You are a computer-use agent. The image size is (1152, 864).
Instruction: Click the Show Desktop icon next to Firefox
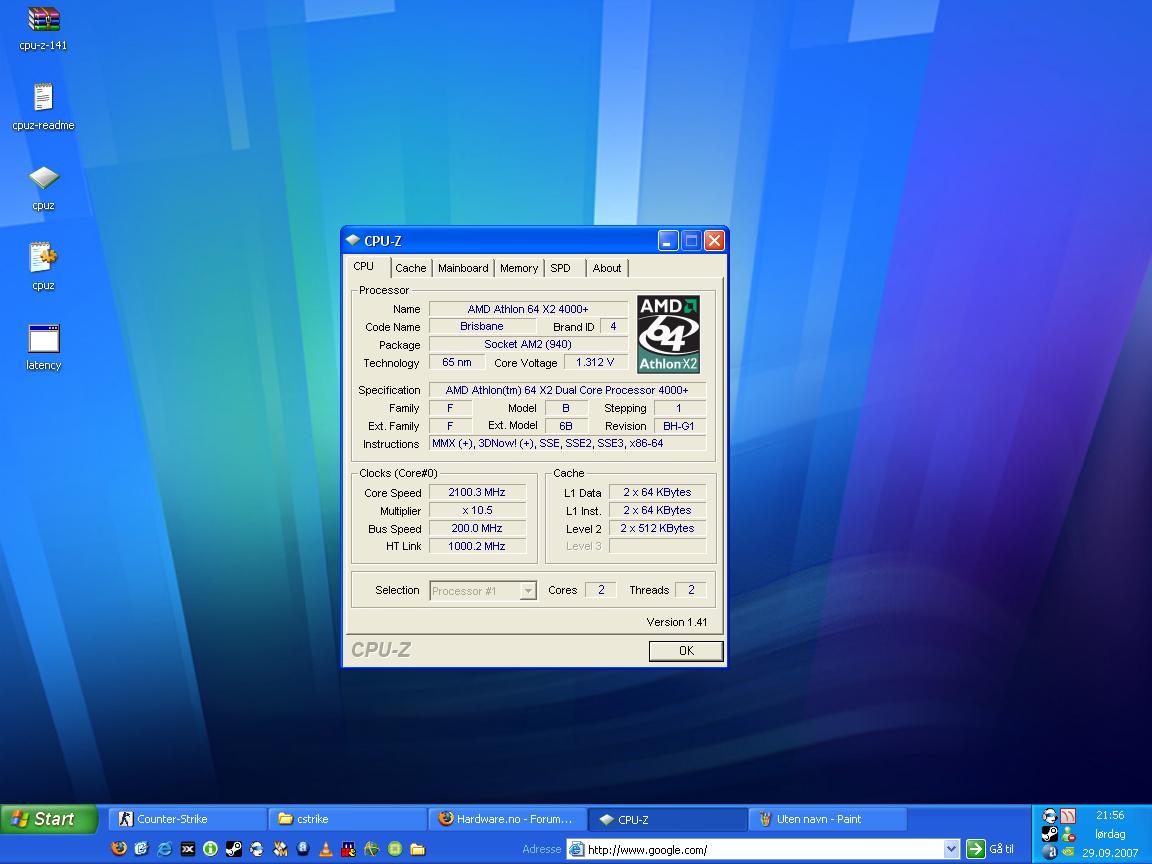[x=142, y=849]
